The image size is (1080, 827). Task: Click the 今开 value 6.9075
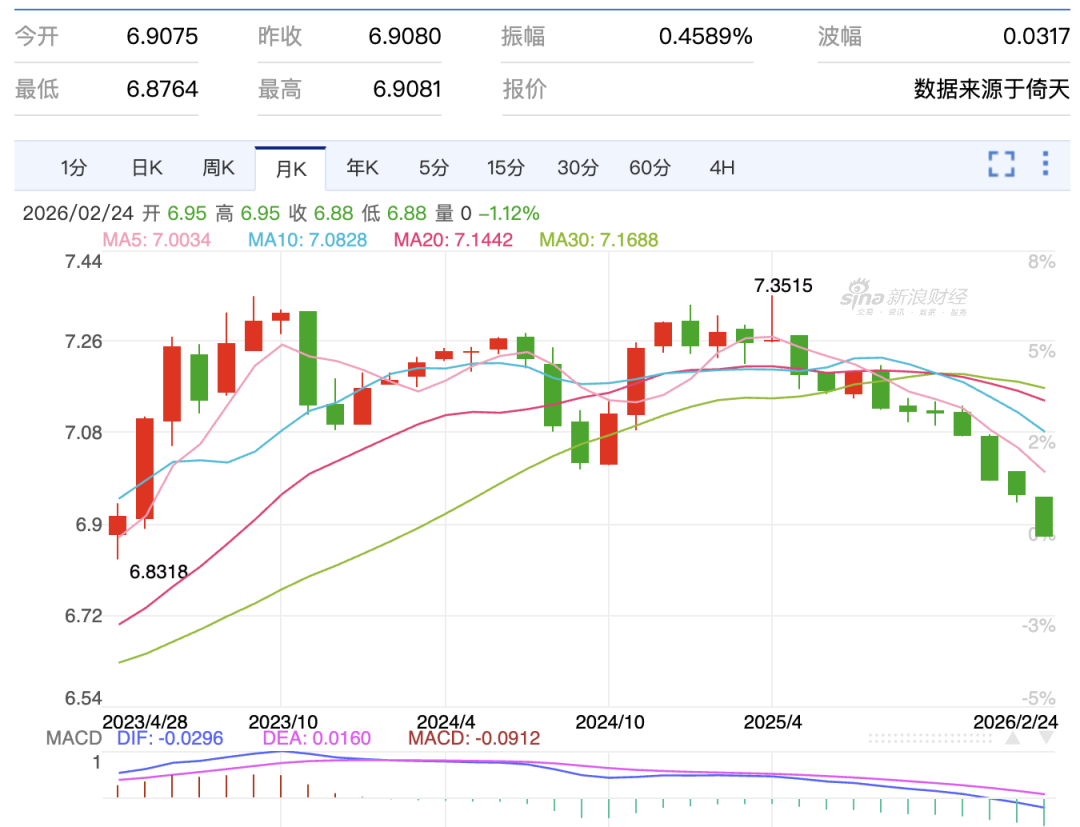click(x=162, y=36)
